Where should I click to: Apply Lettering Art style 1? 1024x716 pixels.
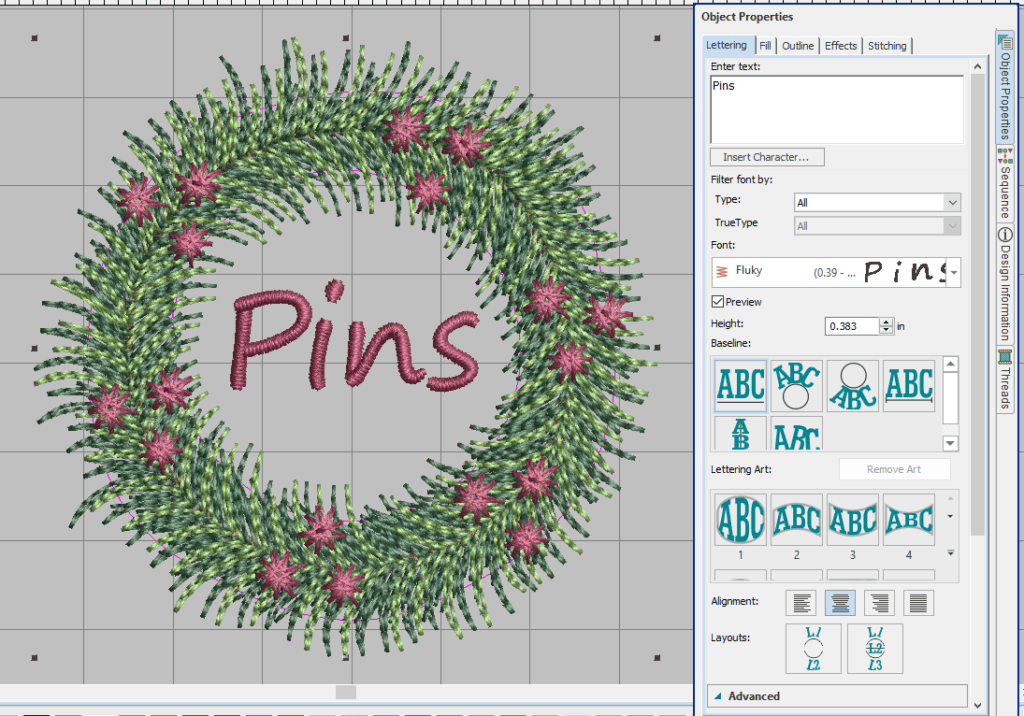tap(741, 520)
